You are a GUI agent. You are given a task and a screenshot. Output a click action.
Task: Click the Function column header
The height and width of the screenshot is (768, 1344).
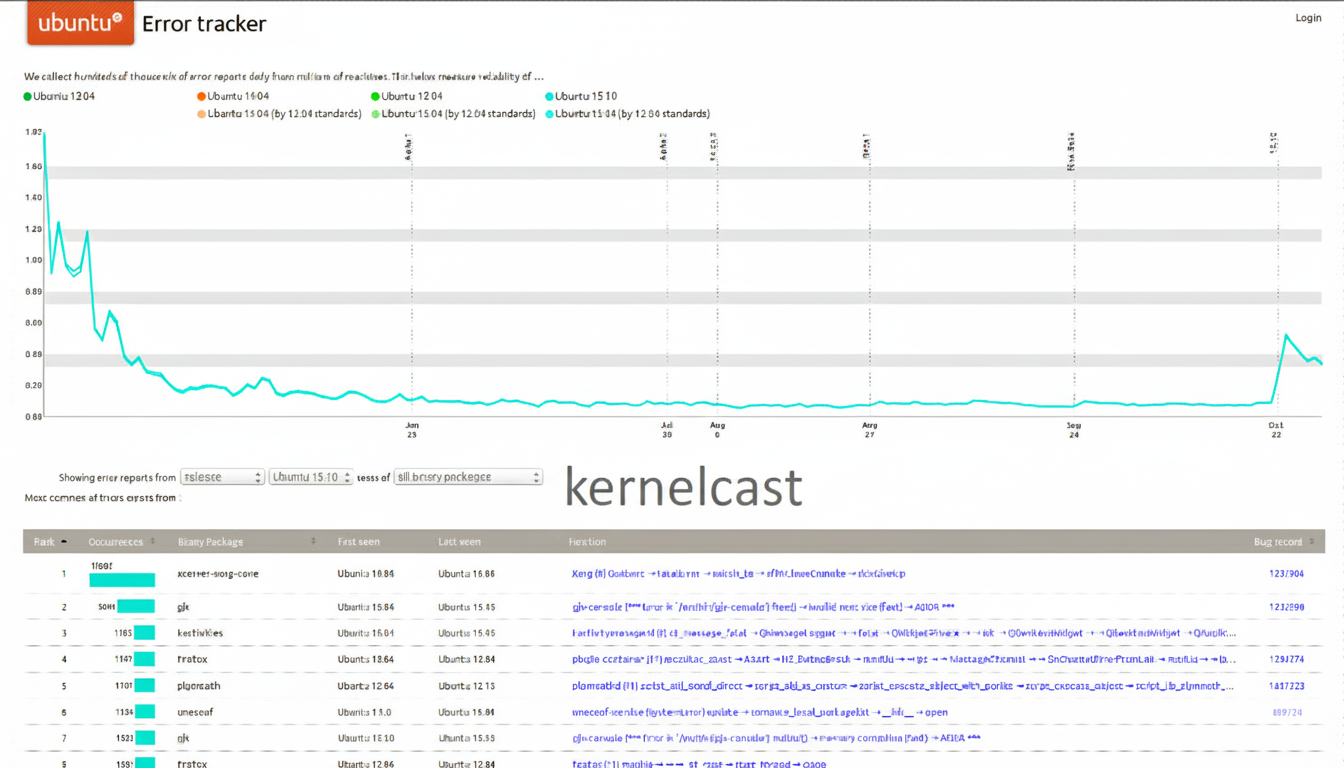pyautogui.click(x=587, y=542)
